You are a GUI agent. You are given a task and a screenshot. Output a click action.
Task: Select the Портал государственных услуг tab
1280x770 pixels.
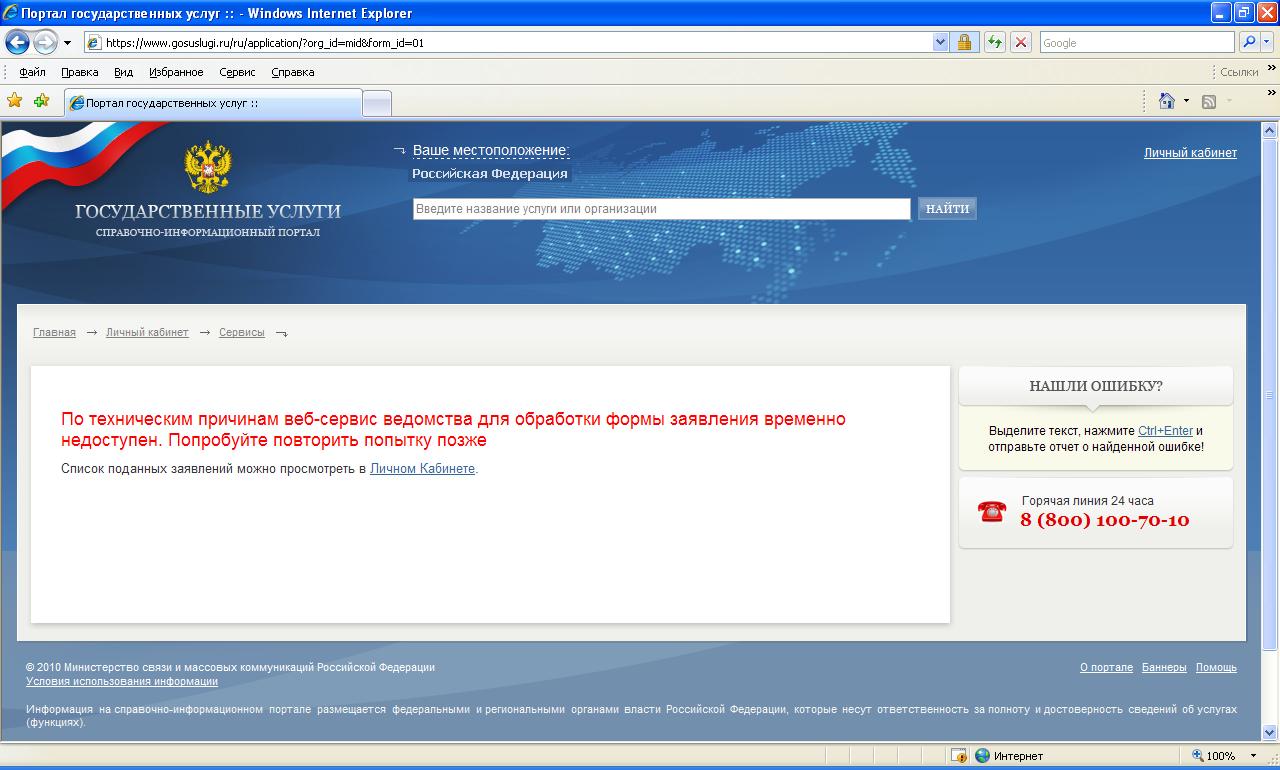[212, 103]
